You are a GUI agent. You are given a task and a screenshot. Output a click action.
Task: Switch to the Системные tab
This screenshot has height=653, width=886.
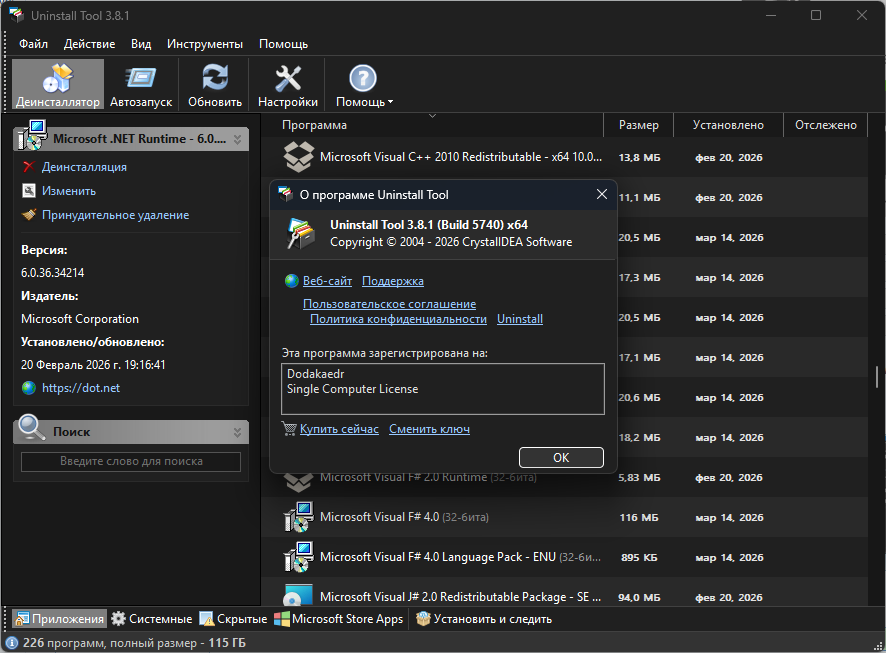151,619
